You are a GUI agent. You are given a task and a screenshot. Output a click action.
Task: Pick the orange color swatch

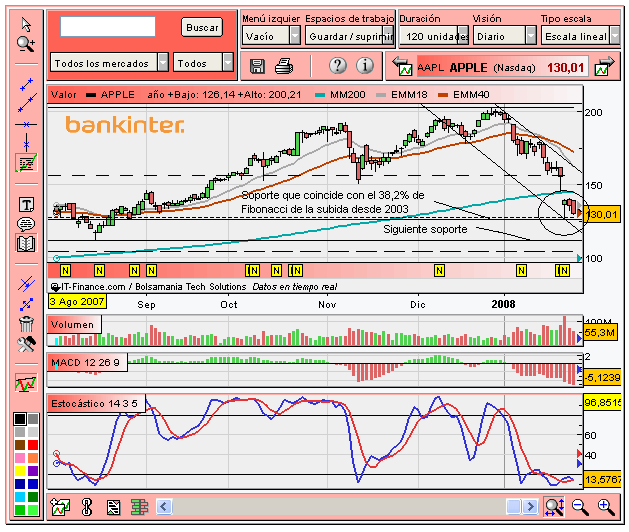click(x=33, y=458)
